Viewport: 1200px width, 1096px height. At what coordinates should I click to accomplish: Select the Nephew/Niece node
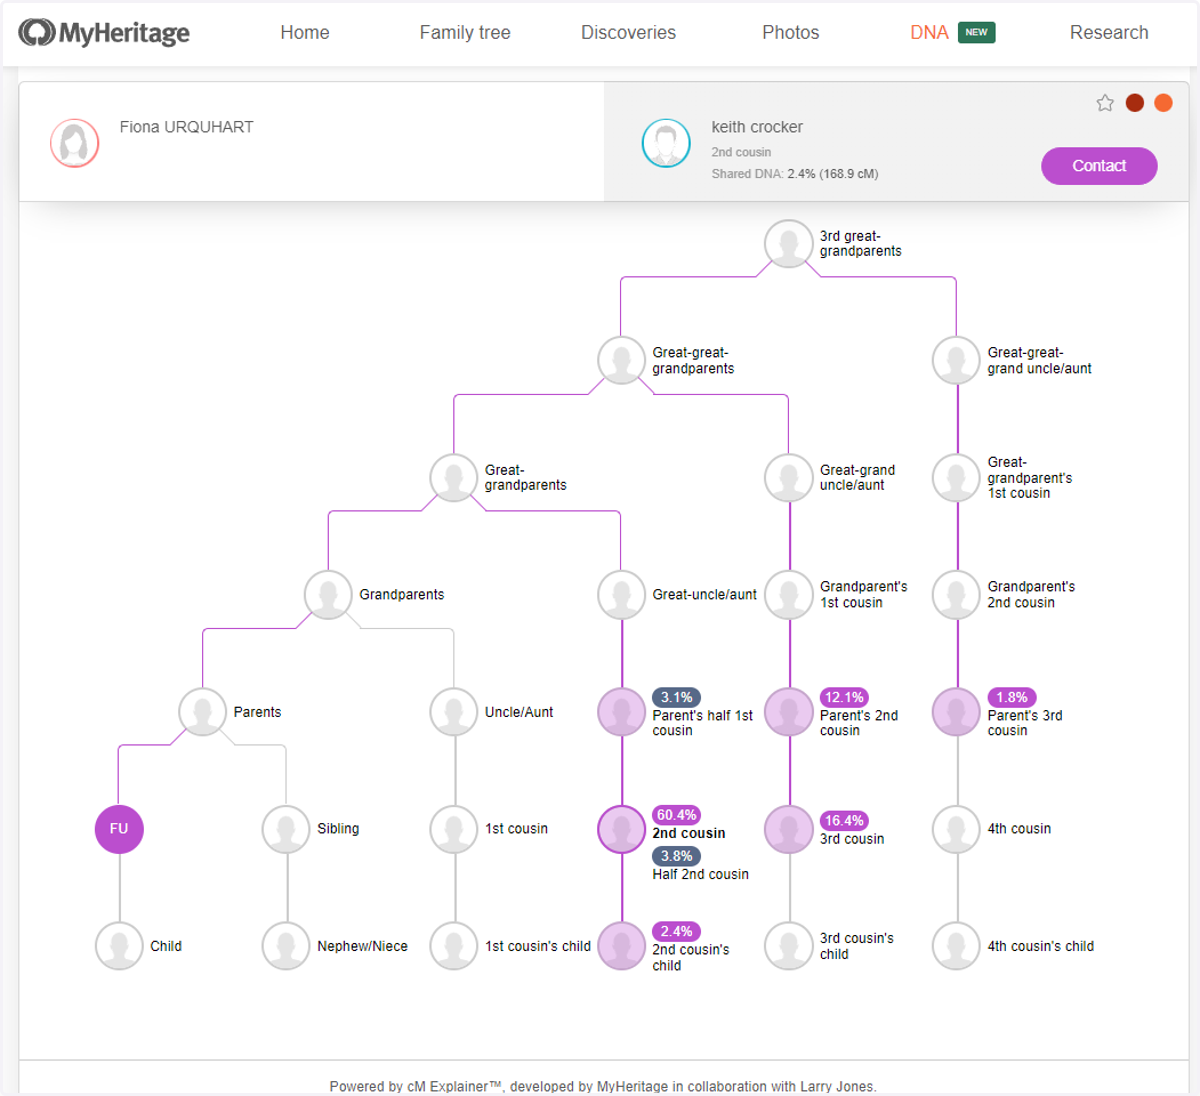coord(286,946)
